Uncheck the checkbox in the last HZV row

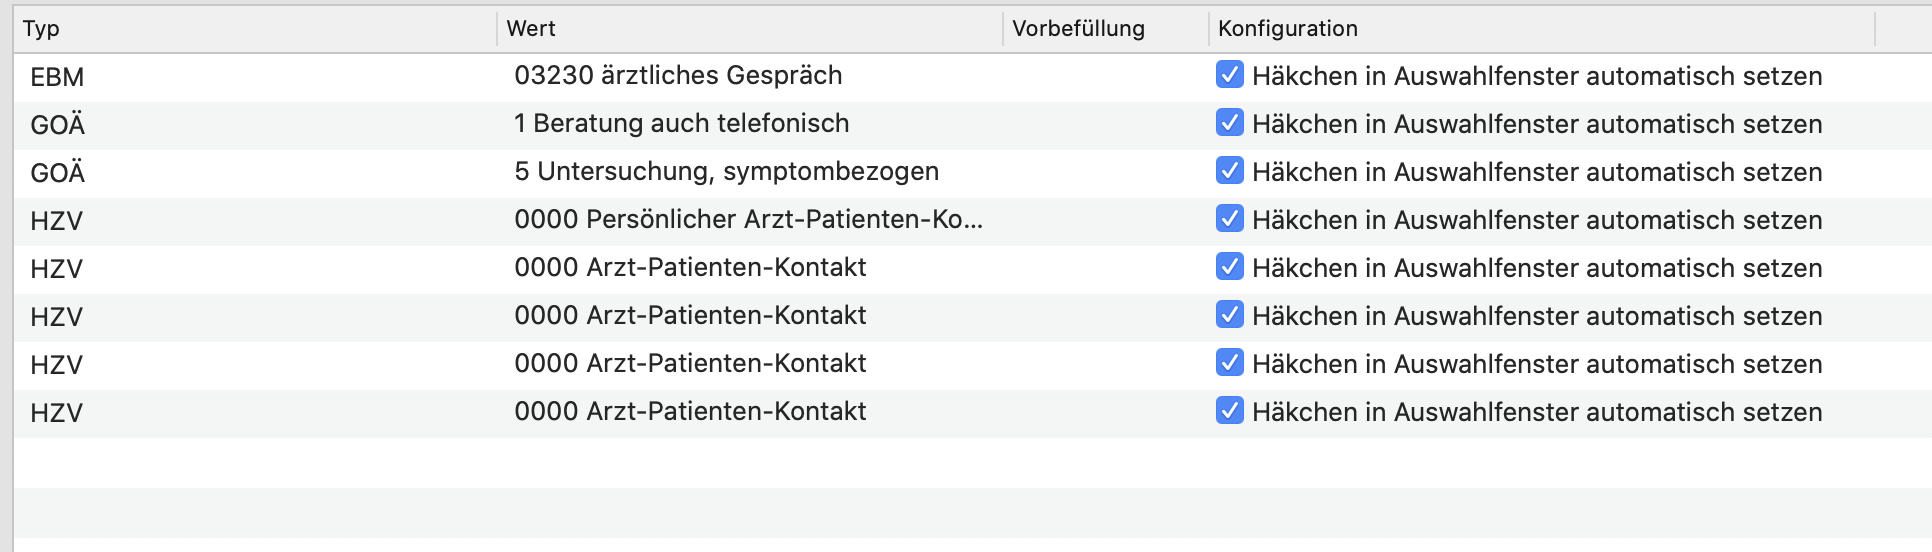click(1229, 411)
